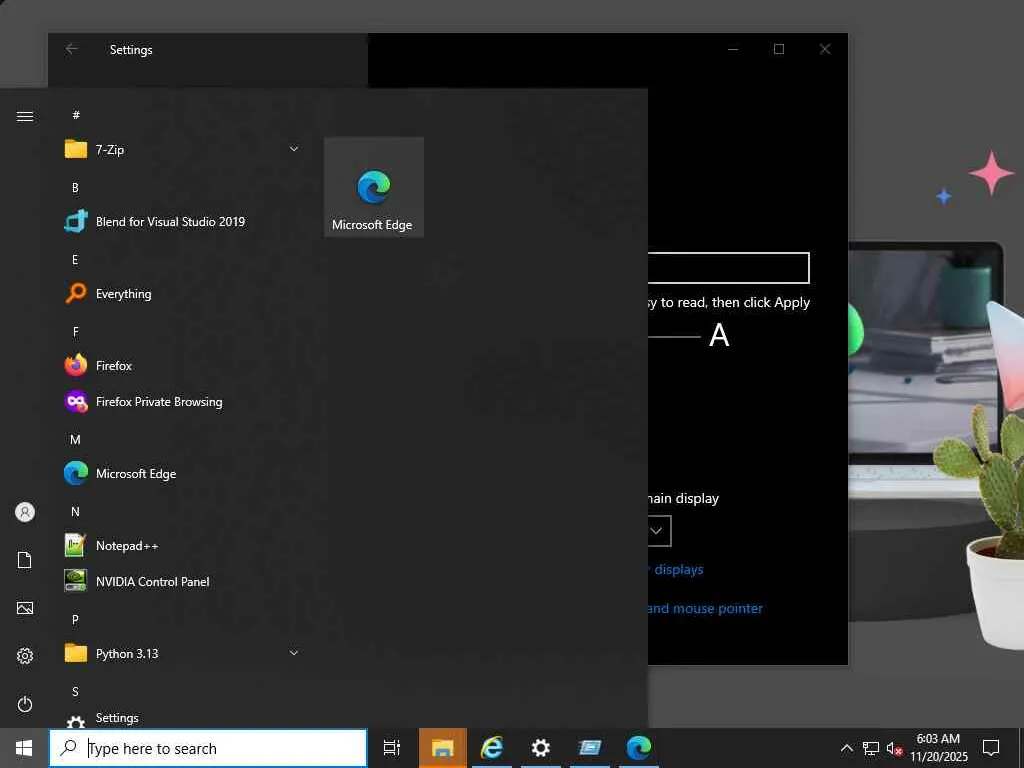Open Task View on the taskbar
The image size is (1024, 768).
click(x=392, y=748)
